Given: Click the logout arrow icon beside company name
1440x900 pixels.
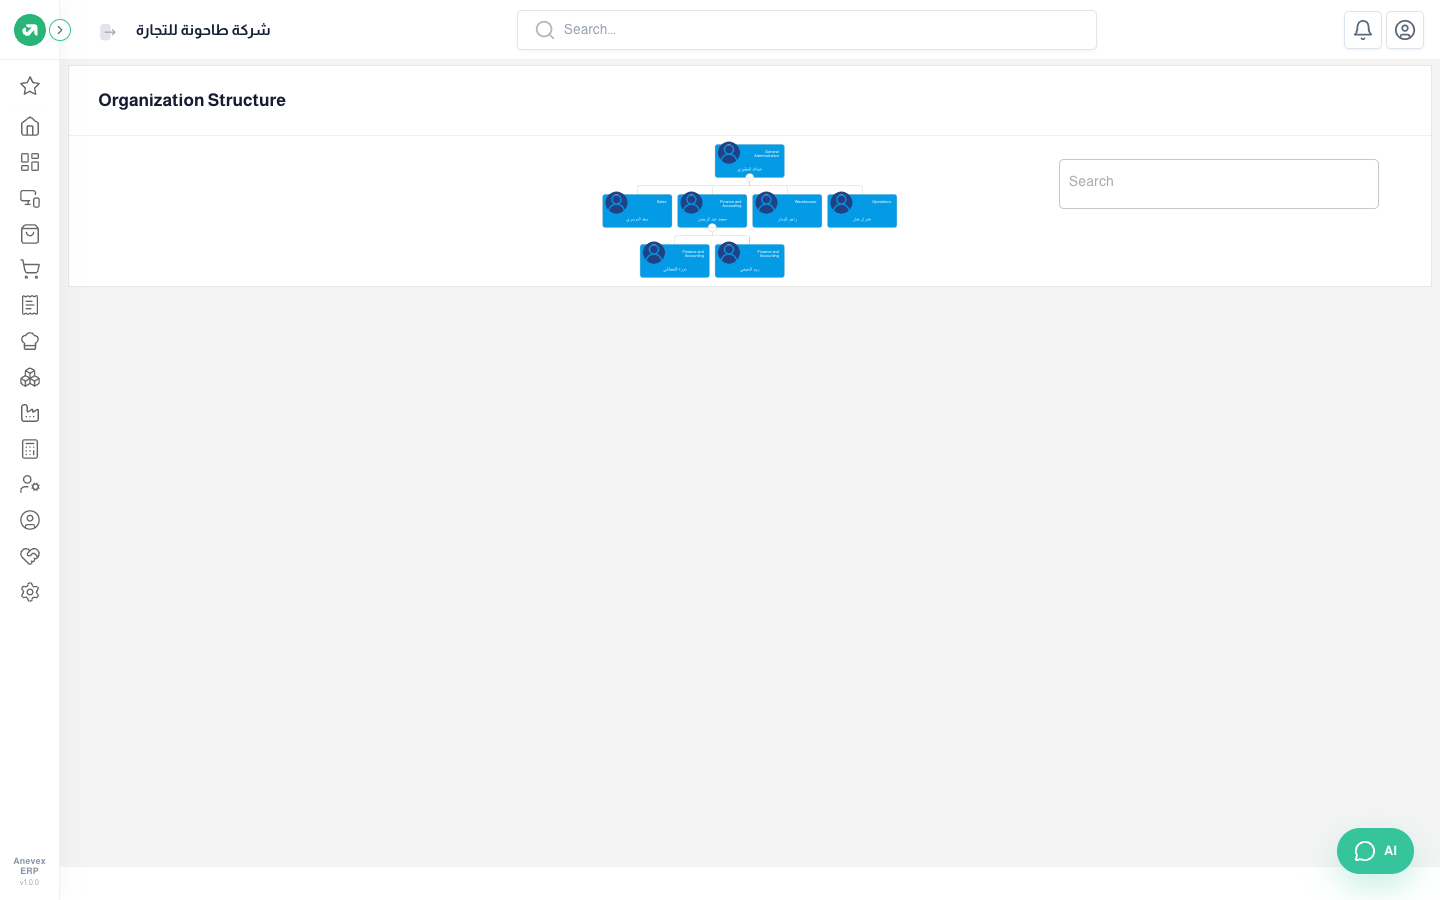Looking at the screenshot, I should tap(108, 32).
